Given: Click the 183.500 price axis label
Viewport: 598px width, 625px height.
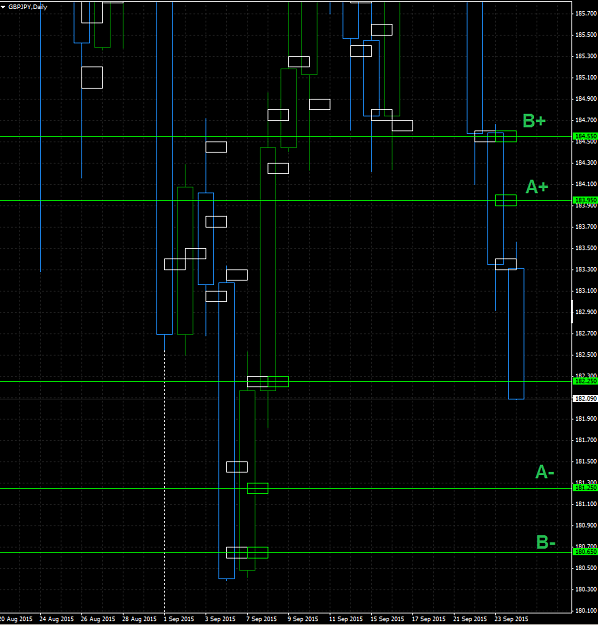Looking at the screenshot, I should 586,248.
